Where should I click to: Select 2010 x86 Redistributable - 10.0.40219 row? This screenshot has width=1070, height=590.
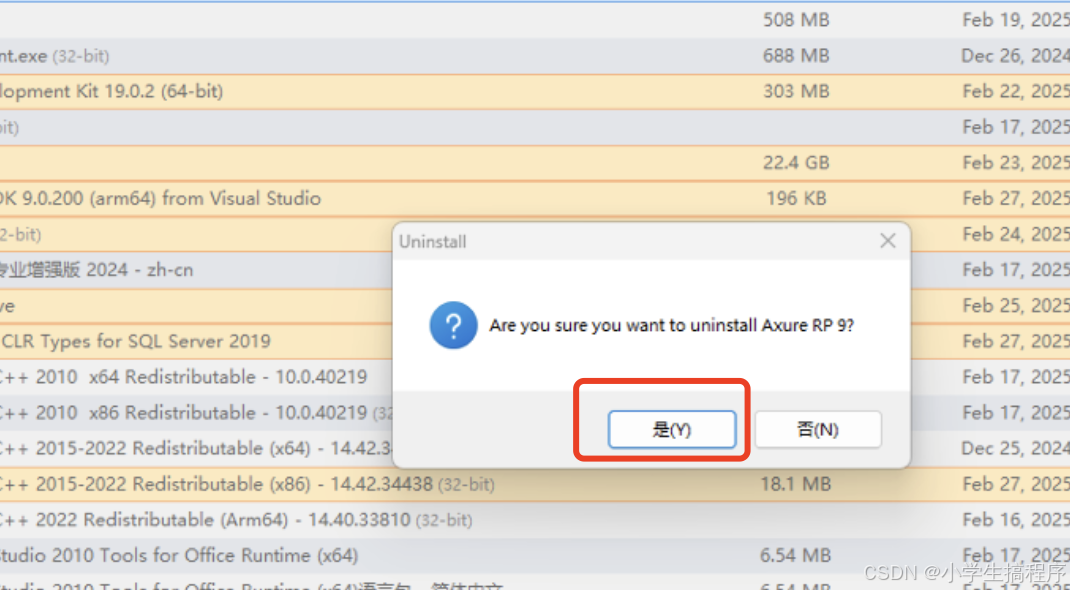(197, 413)
